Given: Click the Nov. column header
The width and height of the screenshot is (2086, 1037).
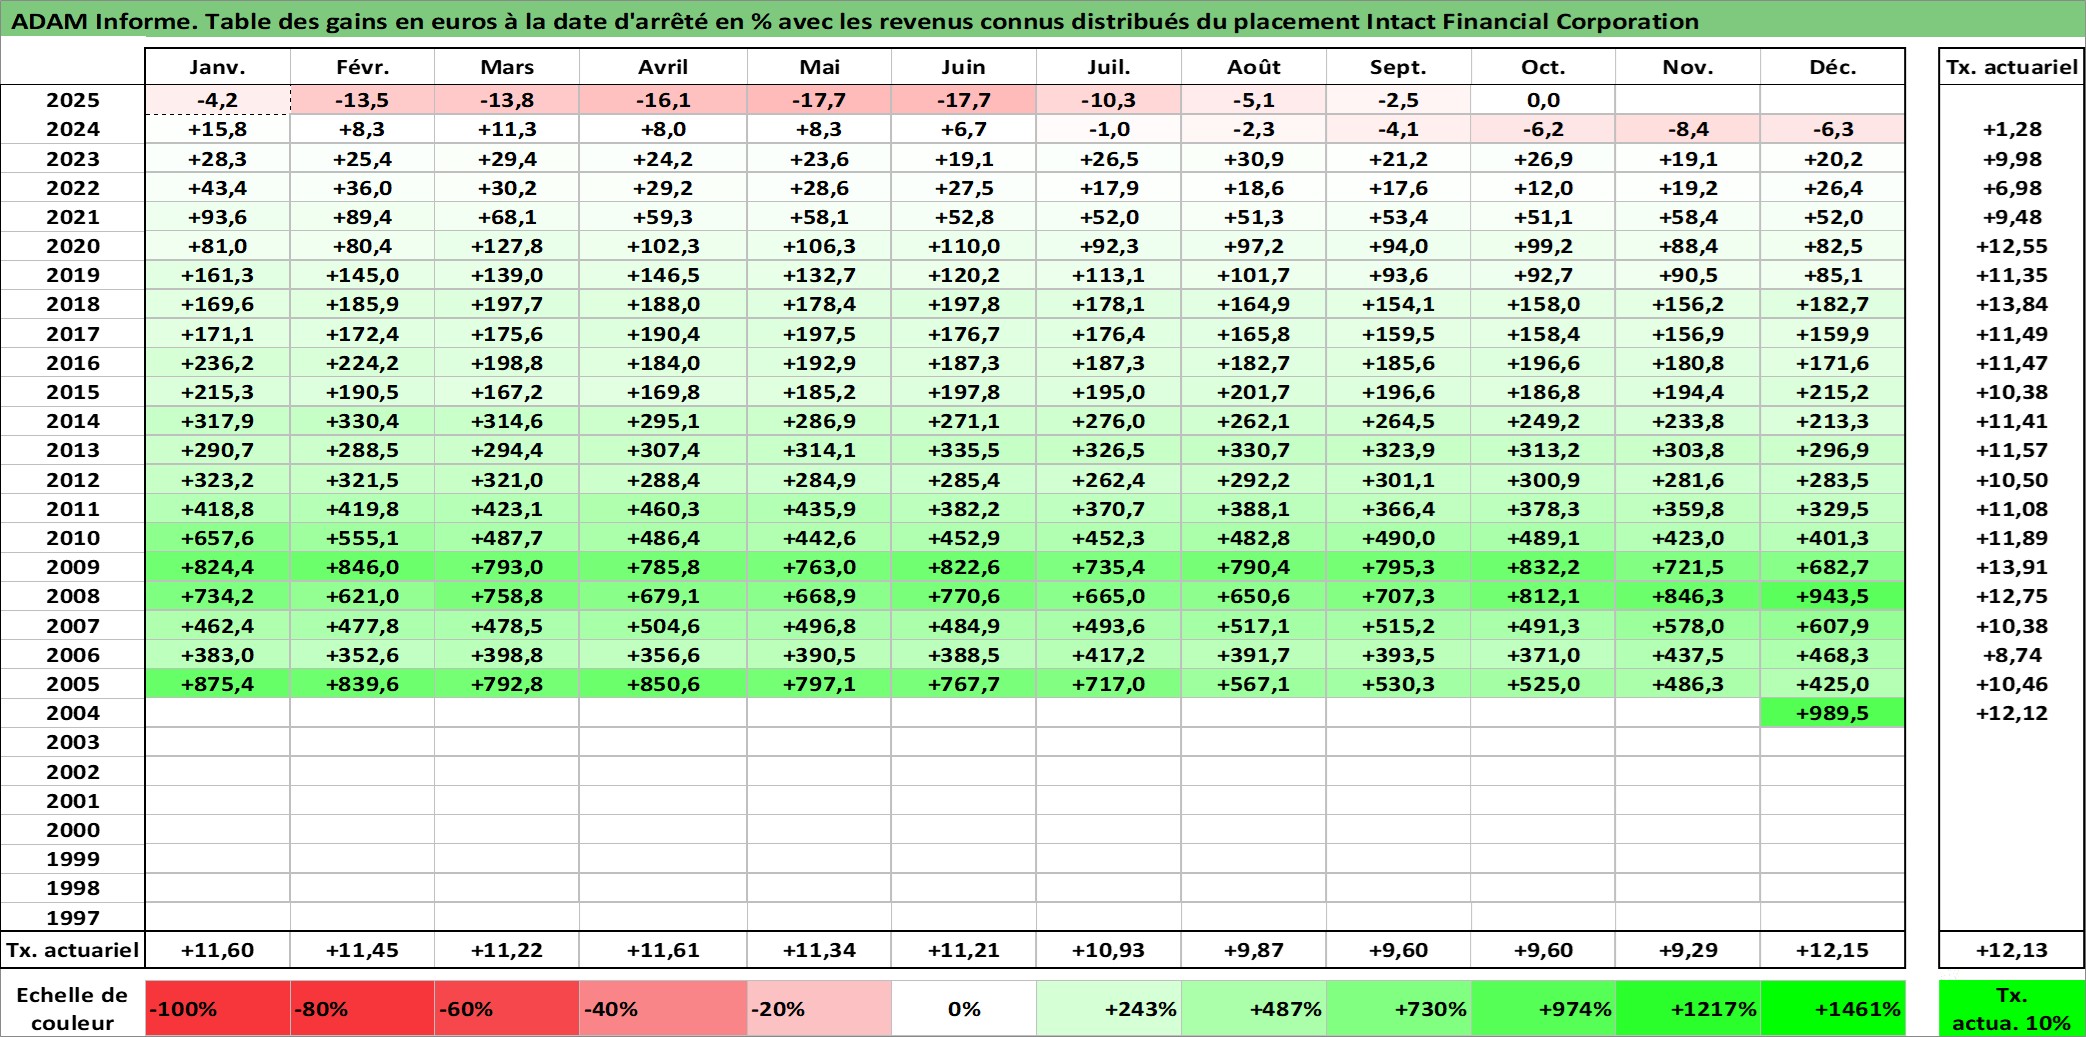Looking at the screenshot, I should 1688,67.
